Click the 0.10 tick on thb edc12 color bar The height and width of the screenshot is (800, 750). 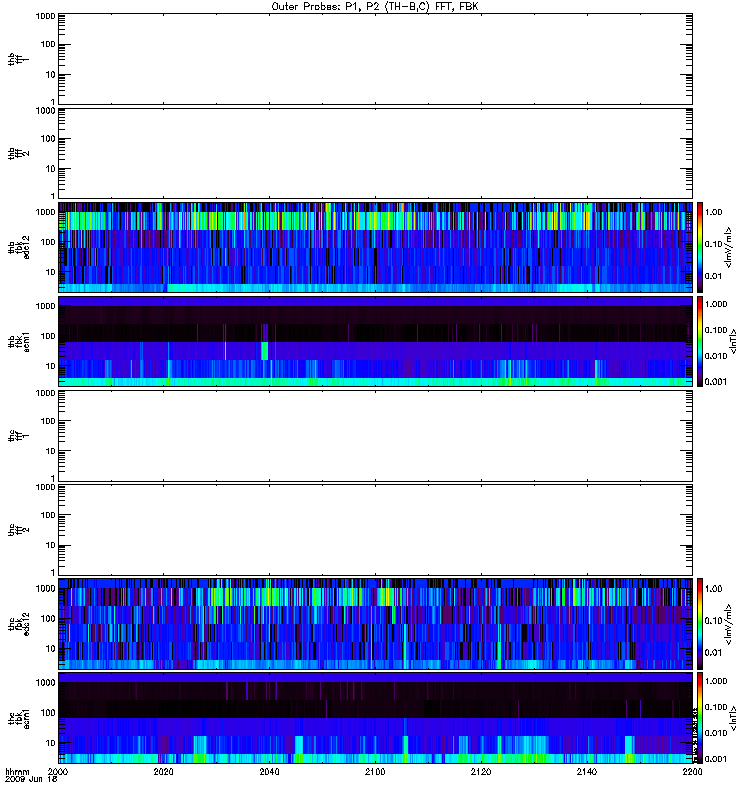[714, 244]
